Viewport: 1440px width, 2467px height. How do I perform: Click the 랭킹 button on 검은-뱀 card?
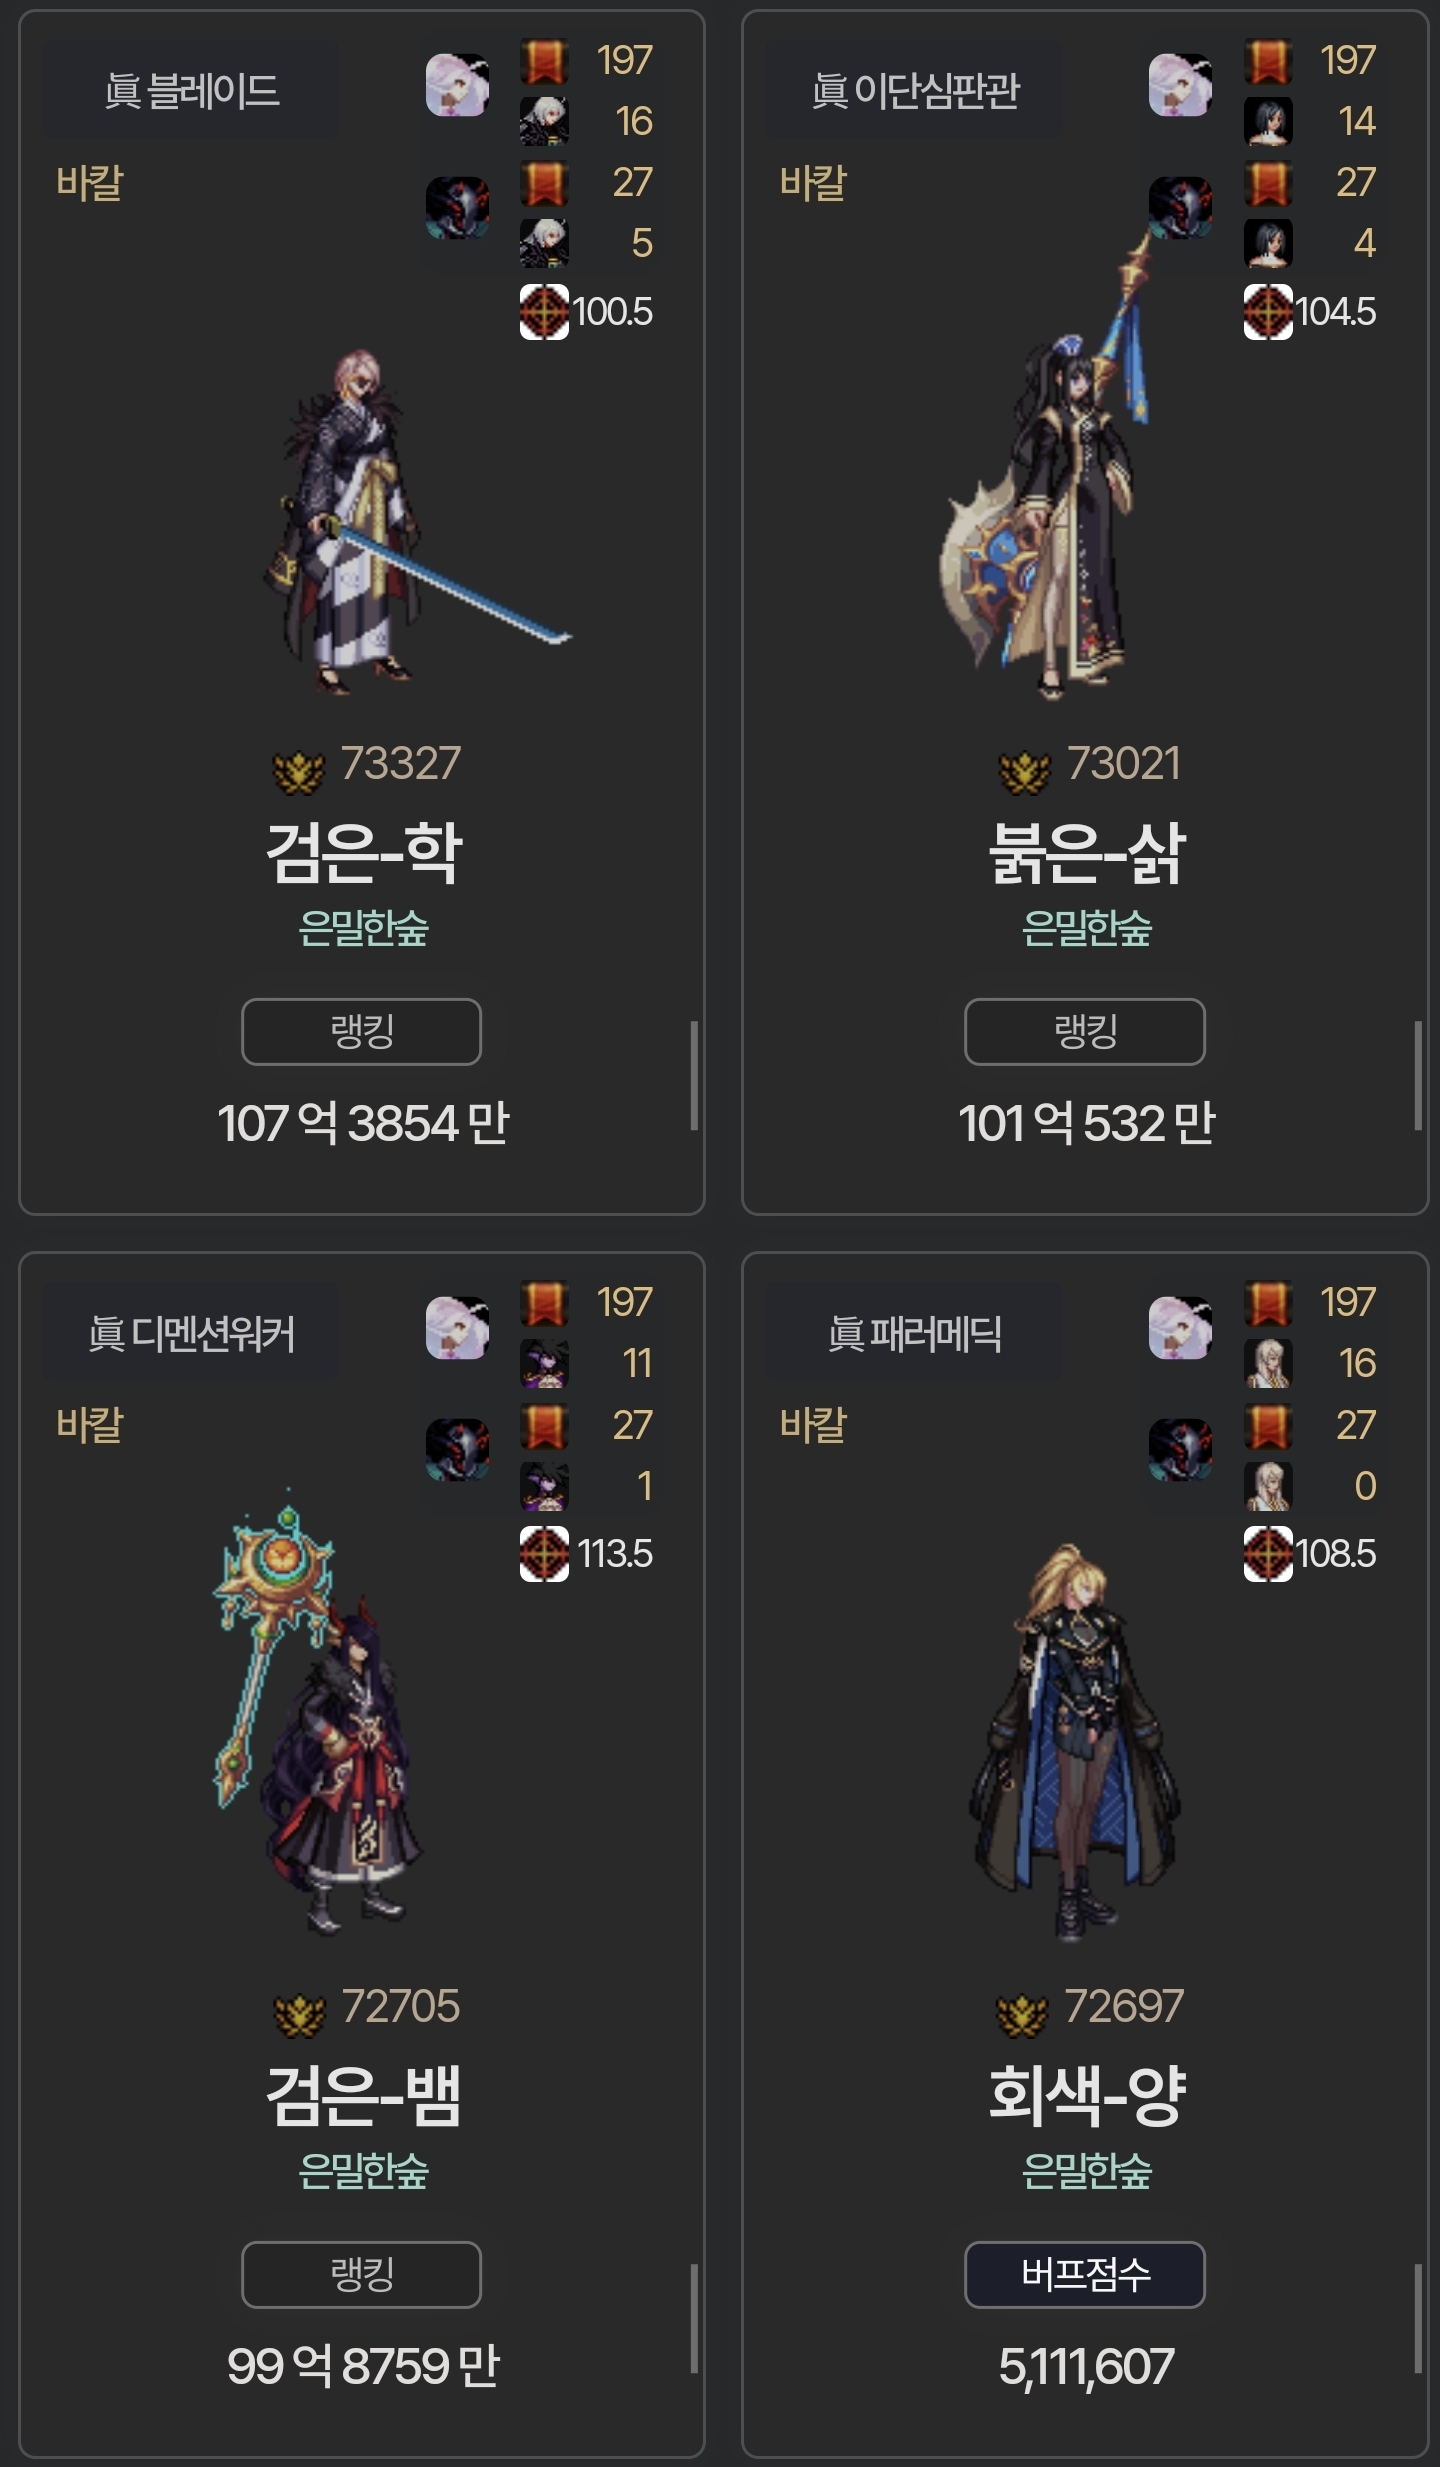point(361,2274)
